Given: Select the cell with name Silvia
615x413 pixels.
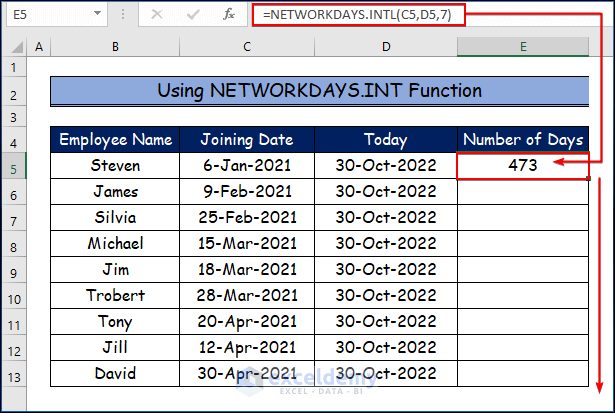Looking at the screenshot, I should (115, 217).
